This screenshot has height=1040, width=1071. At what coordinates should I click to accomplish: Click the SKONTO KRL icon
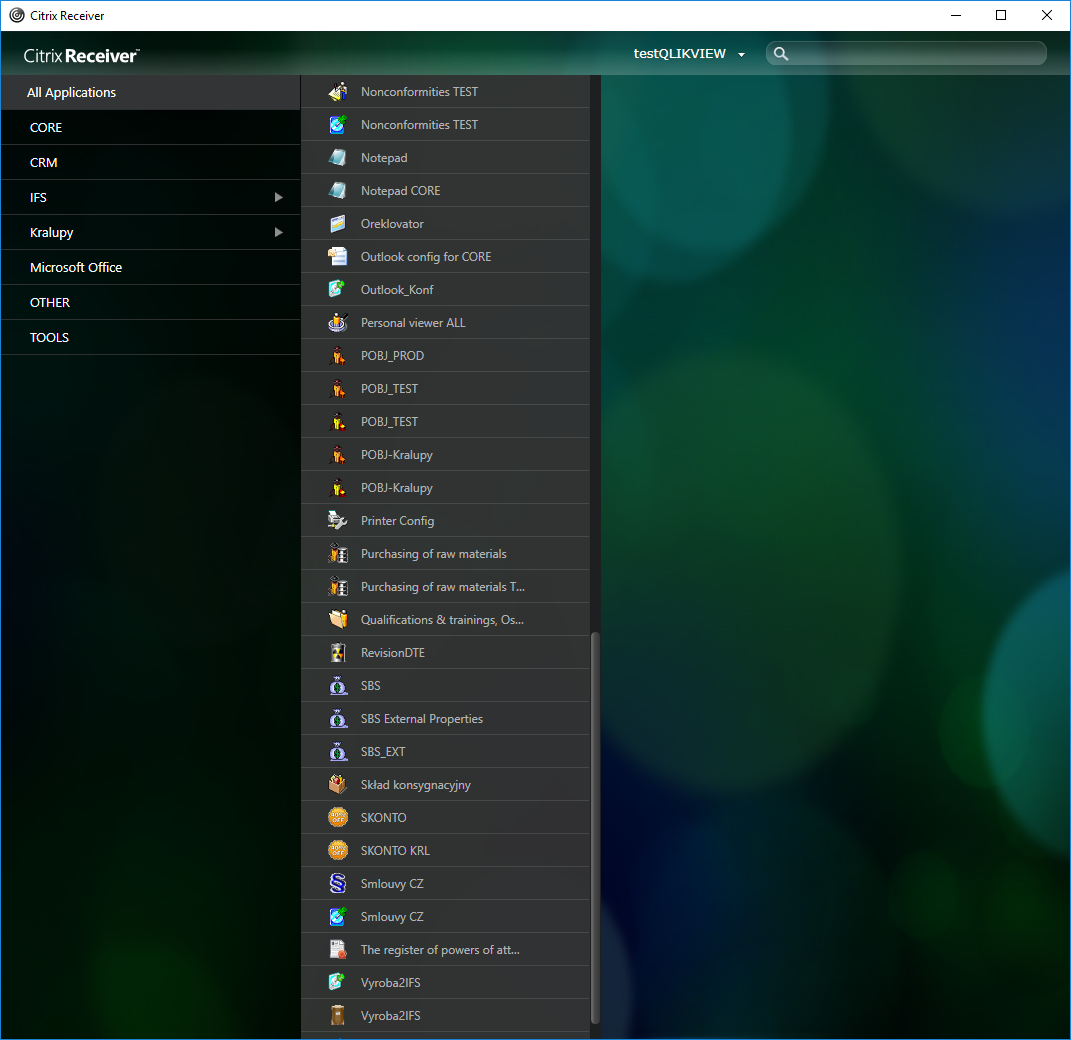337,851
